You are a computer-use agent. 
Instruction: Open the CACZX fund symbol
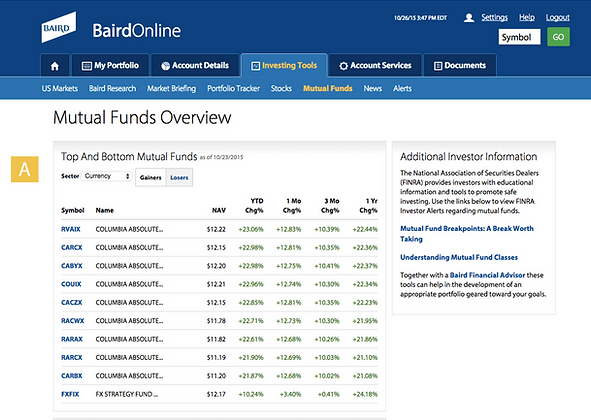coord(72,302)
